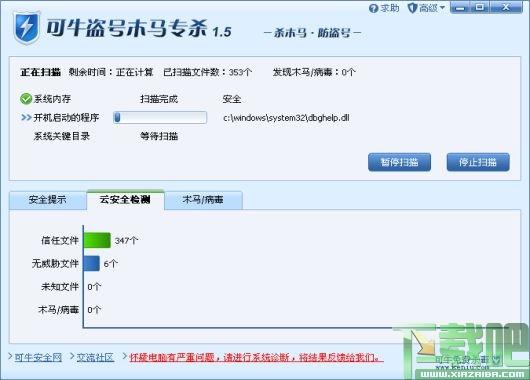This screenshot has height=380, width=530.
Task: Click the 6个 count label
Action: 111,264
